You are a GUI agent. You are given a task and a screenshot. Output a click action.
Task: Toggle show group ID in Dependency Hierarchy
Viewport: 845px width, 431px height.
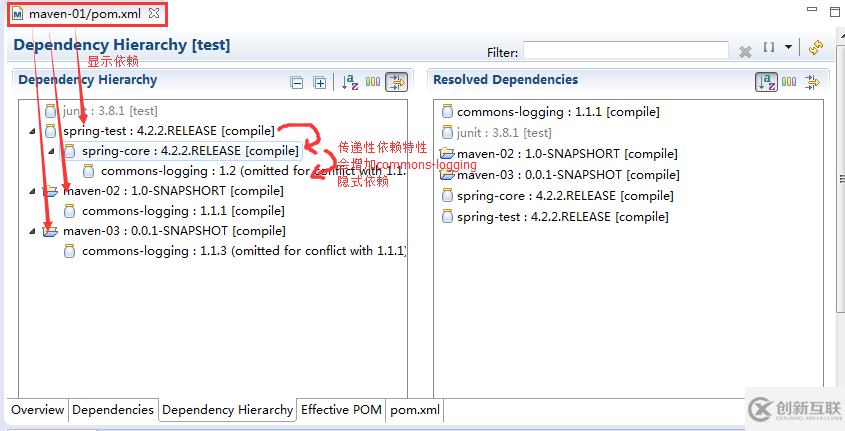[x=373, y=82]
